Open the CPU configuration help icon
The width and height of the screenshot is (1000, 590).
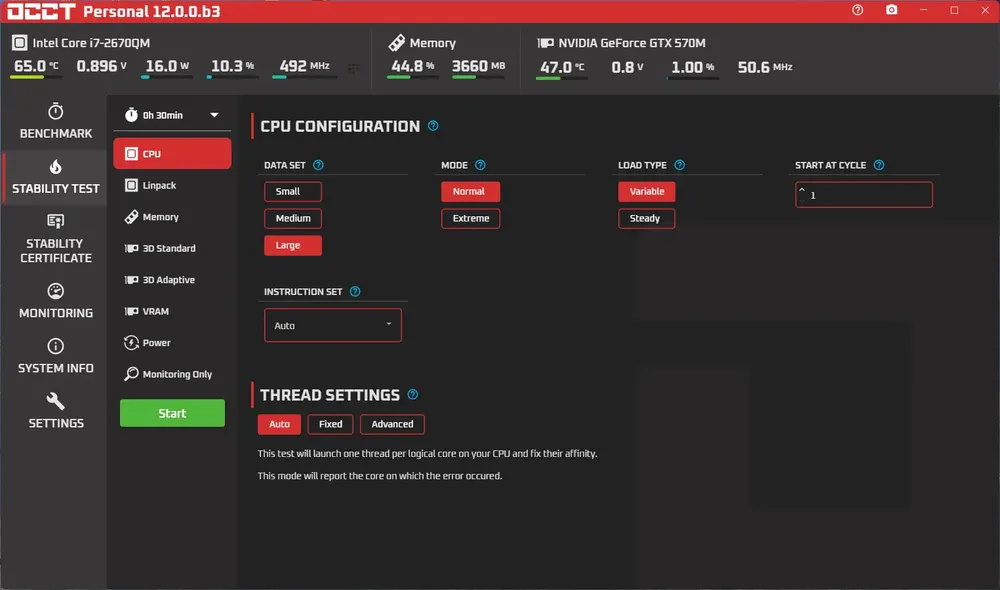click(433, 126)
